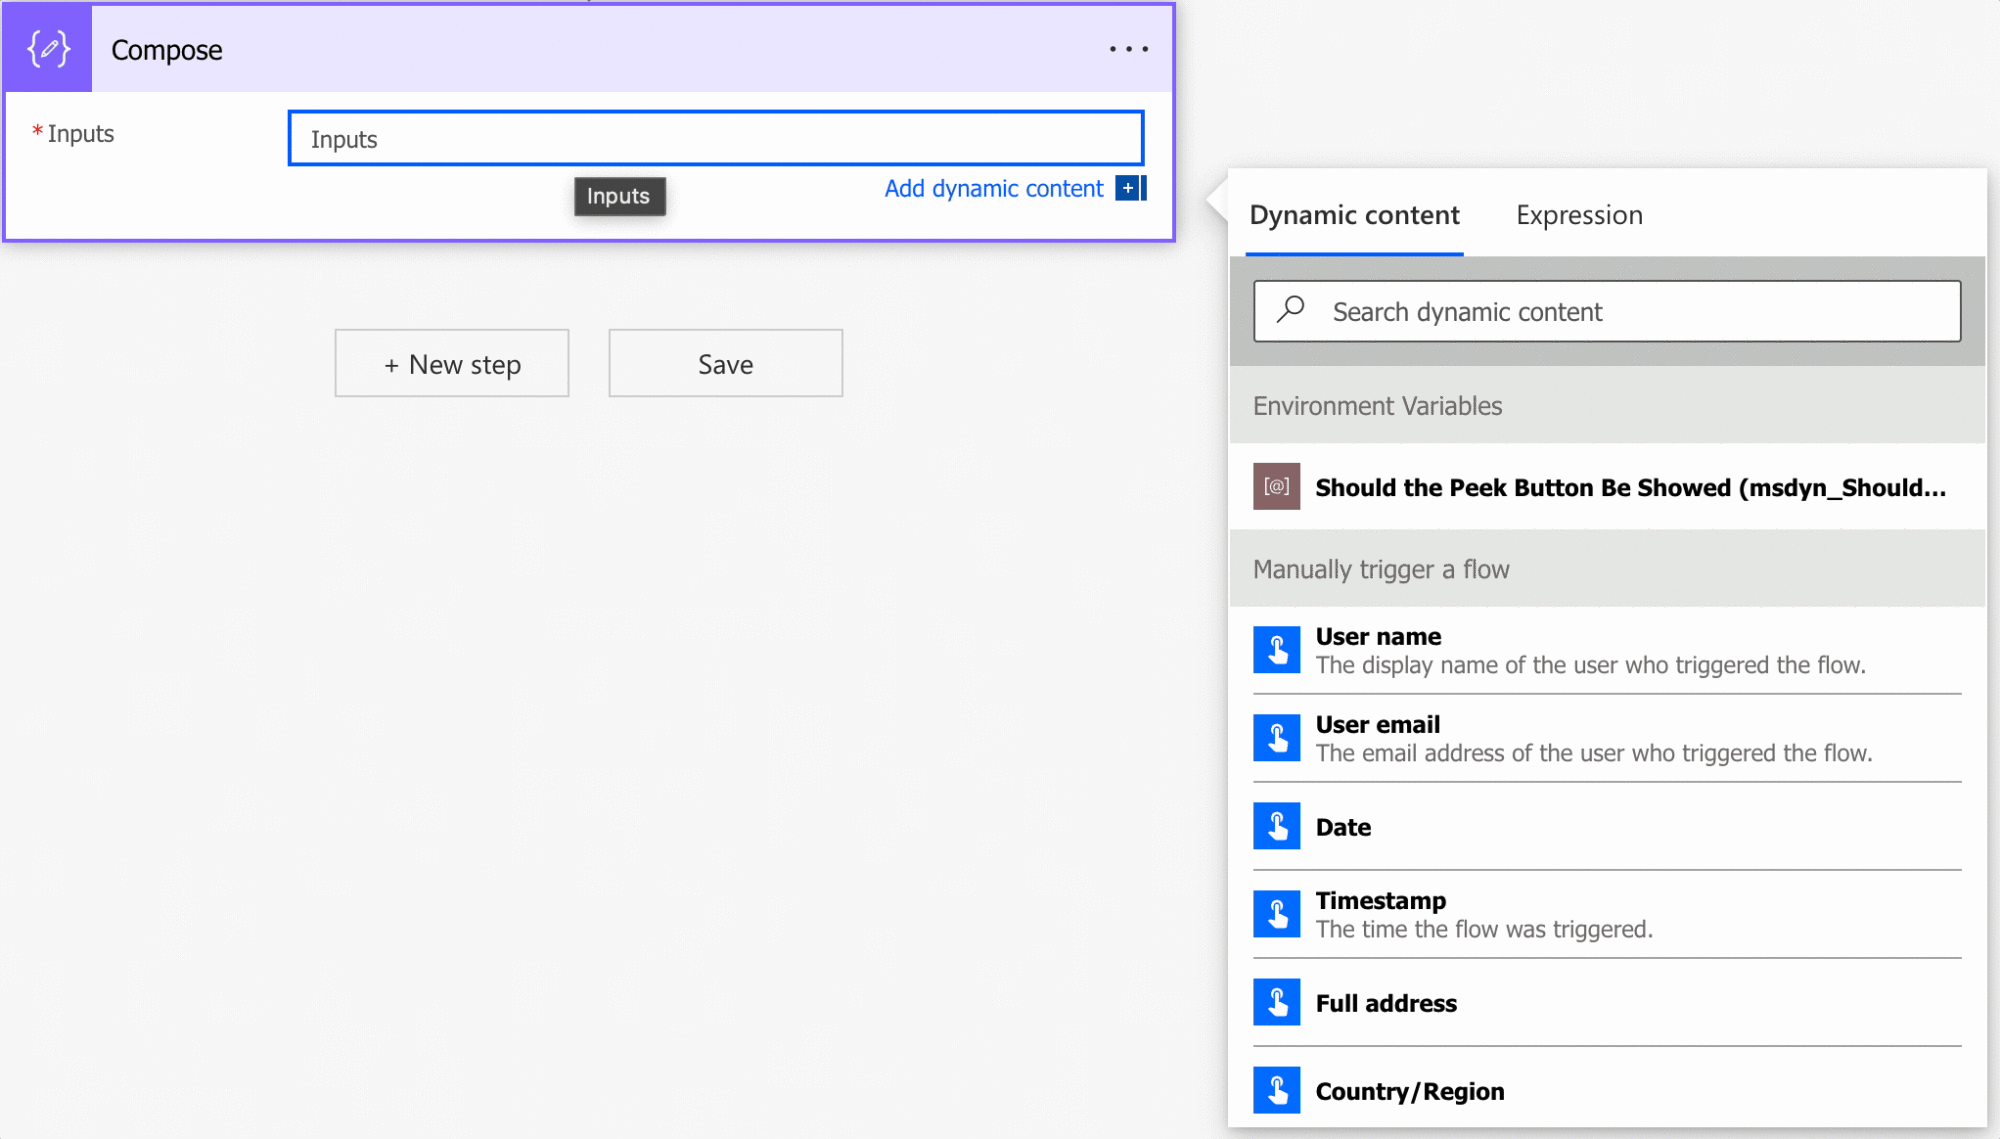
Task: Click the search magnifier icon
Action: pyautogui.click(x=1291, y=310)
